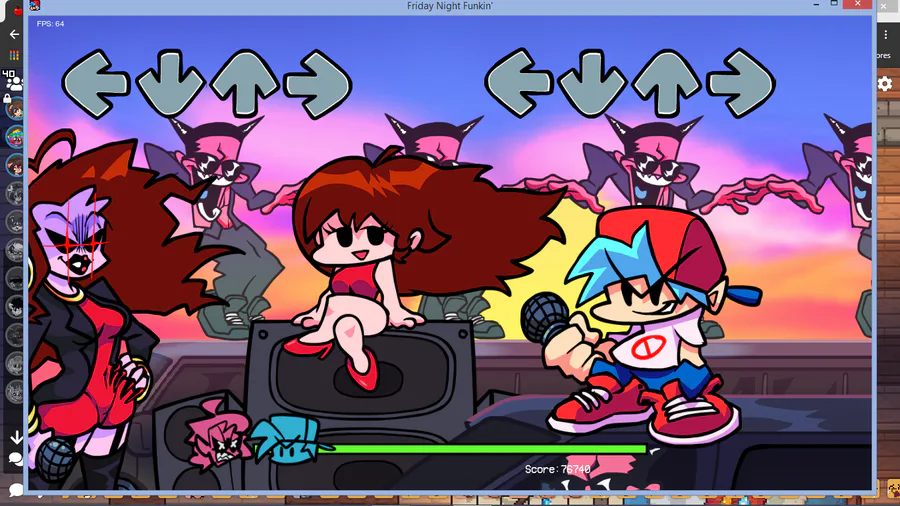Hit the opponent's right arrow receptor
Image resolution: width=900 pixels, height=506 pixels.
point(318,84)
